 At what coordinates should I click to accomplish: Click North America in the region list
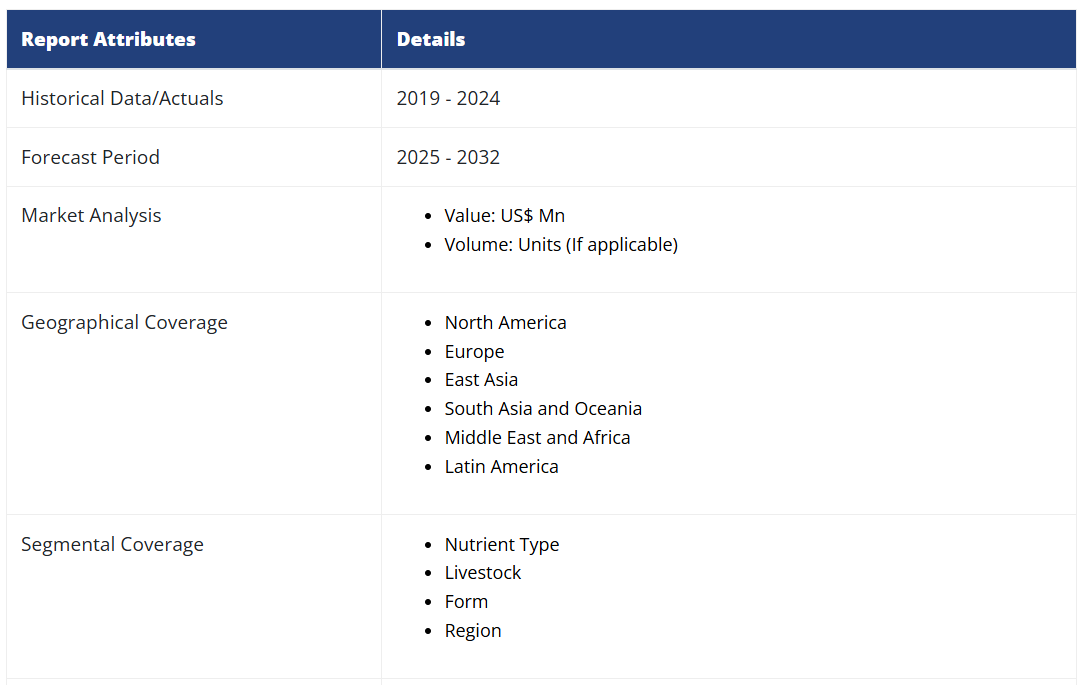[505, 322]
